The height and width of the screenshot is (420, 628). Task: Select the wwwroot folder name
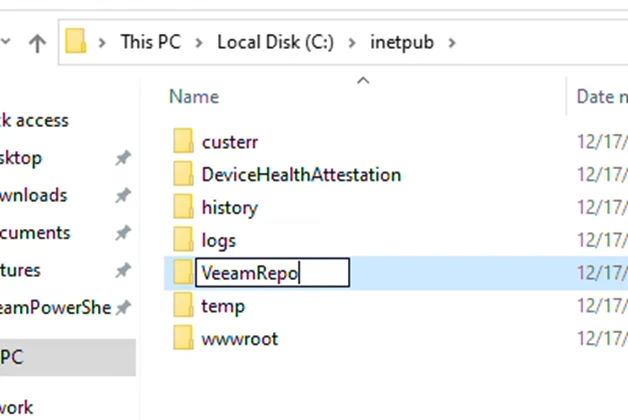point(240,339)
